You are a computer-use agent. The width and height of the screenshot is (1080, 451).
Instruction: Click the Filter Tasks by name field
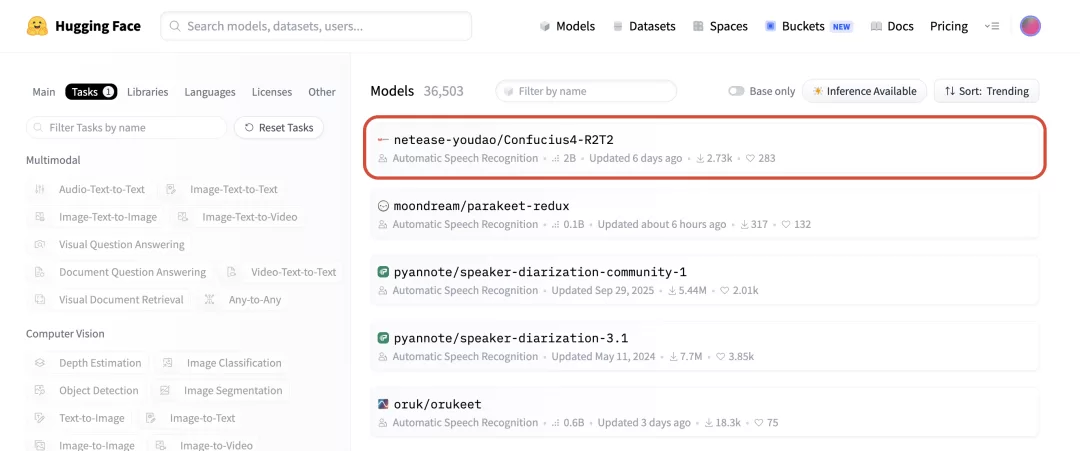click(127, 127)
